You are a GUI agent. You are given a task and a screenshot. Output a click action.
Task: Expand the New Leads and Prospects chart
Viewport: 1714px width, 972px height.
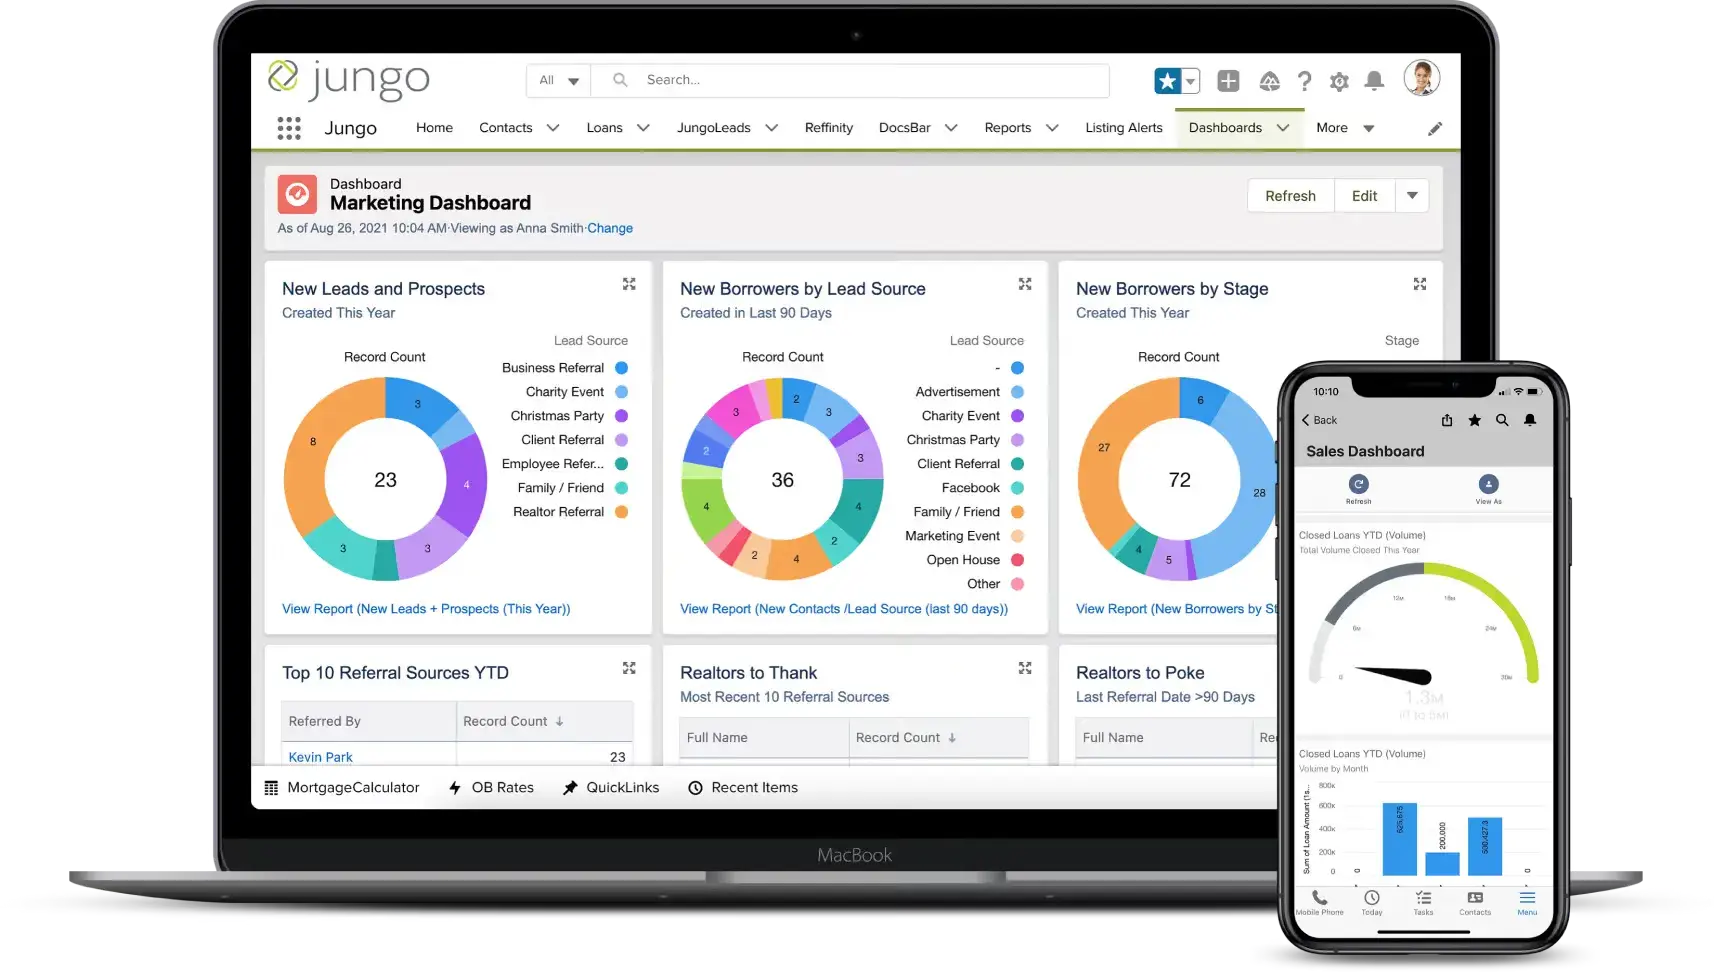[x=629, y=284]
